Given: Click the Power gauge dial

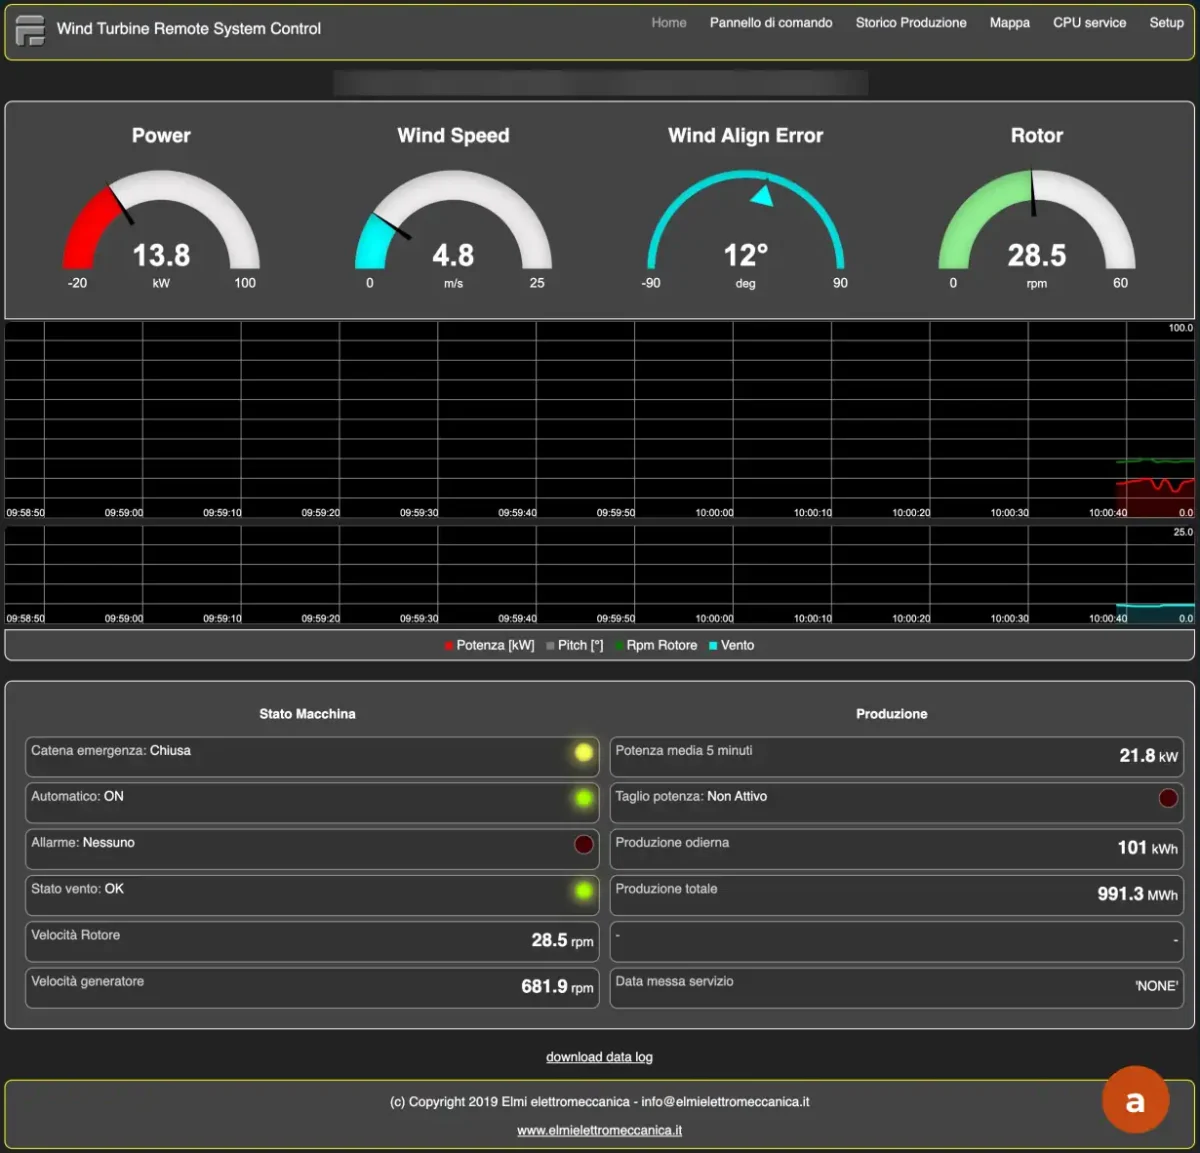Looking at the screenshot, I should tap(161, 220).
